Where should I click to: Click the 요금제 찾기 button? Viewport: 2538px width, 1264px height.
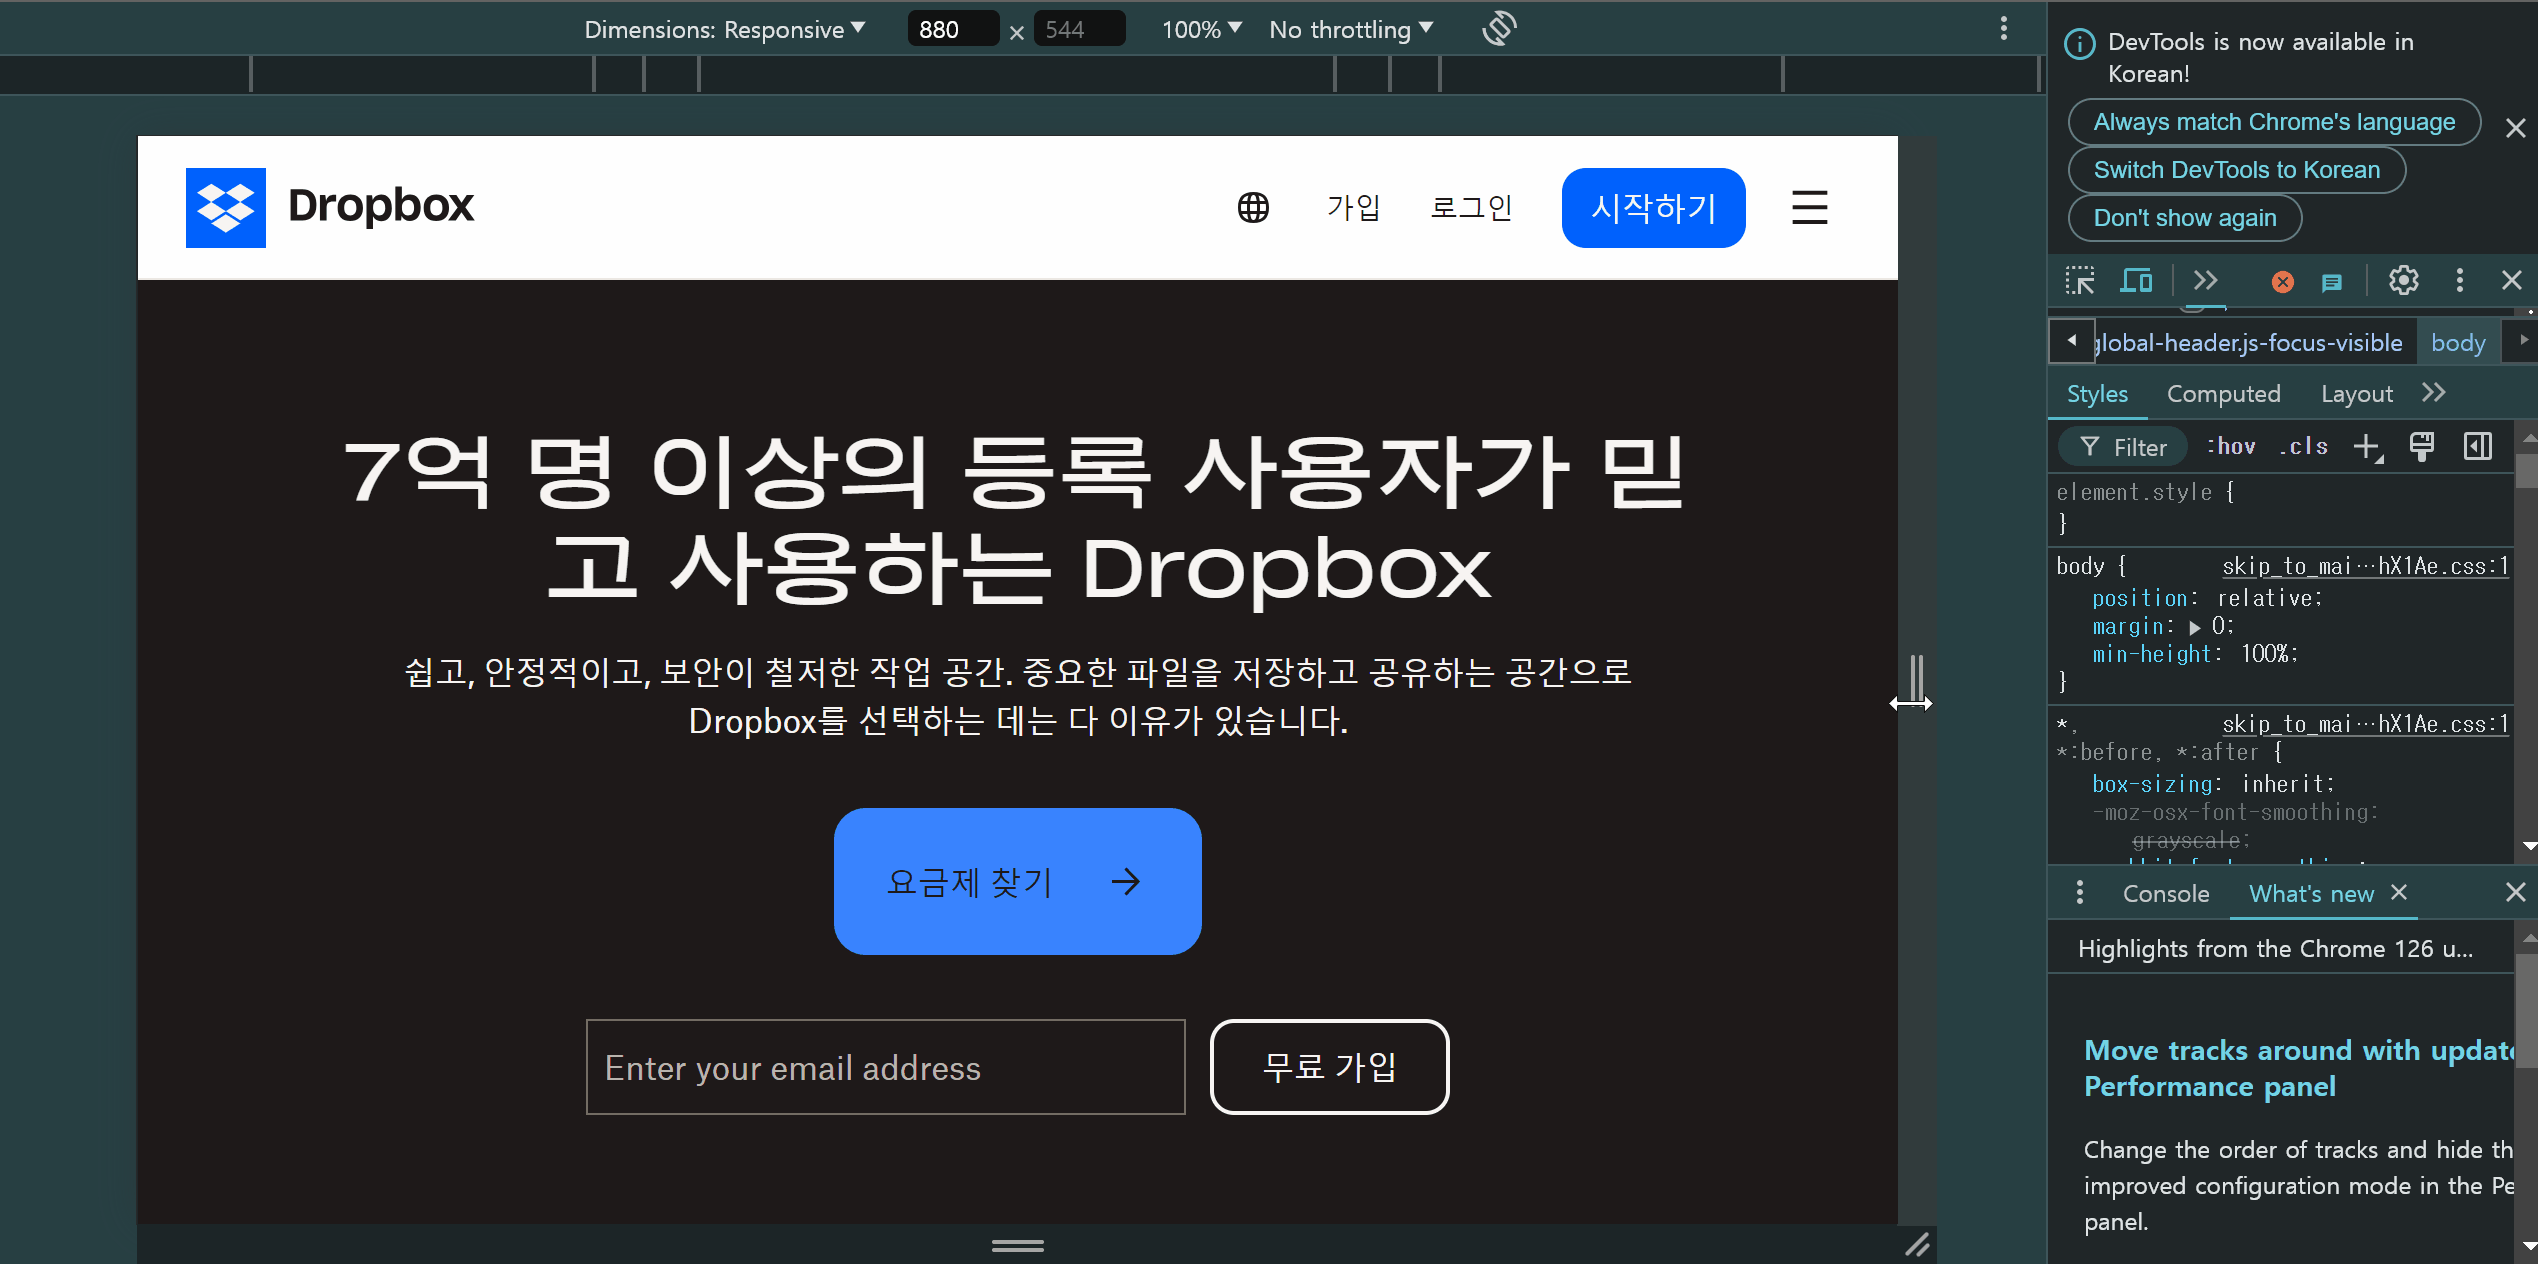tap(1017, 881)
